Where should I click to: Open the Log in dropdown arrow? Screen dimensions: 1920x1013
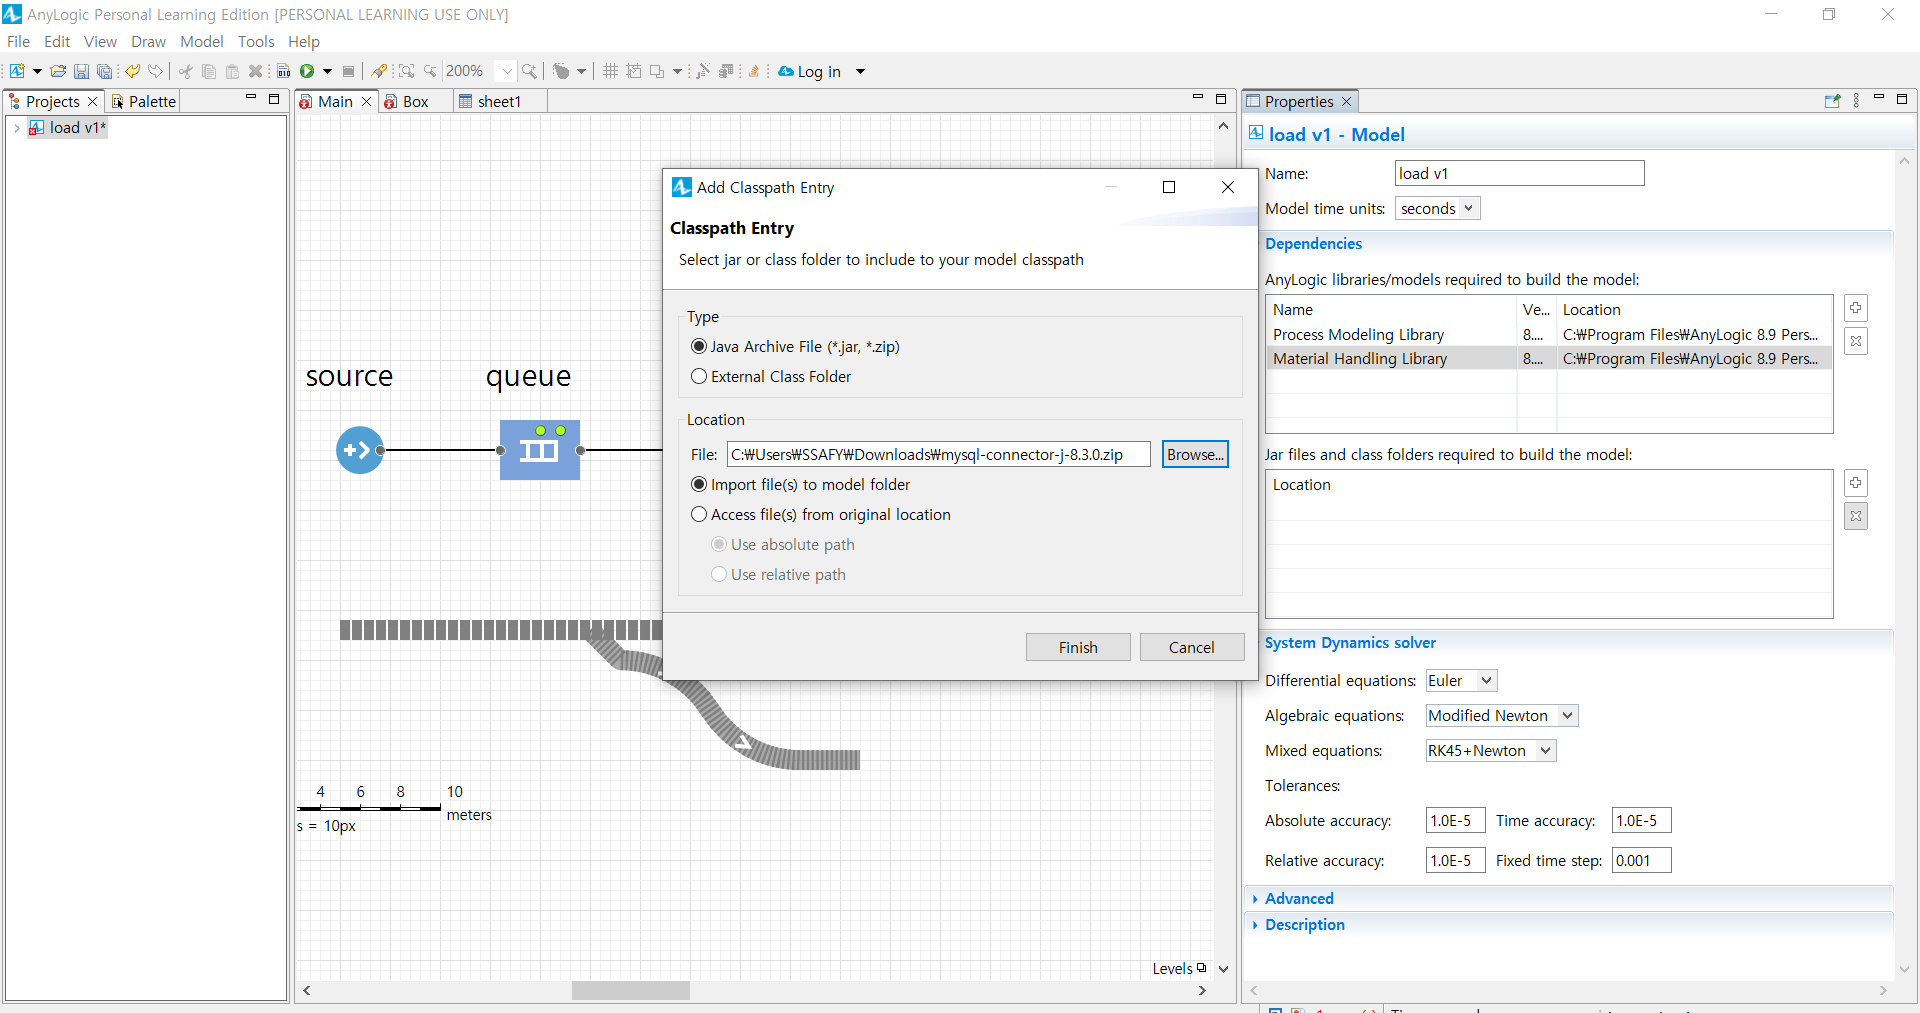(x=860, y=71)
